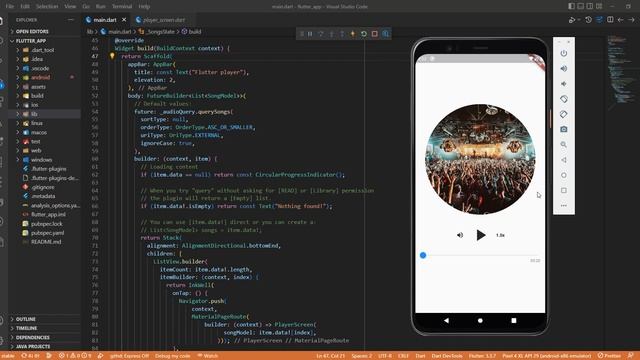Viewport: 640px width, 360px height.
Task: Click the lightbulb code action on line 47
Action: click(112, 56)
